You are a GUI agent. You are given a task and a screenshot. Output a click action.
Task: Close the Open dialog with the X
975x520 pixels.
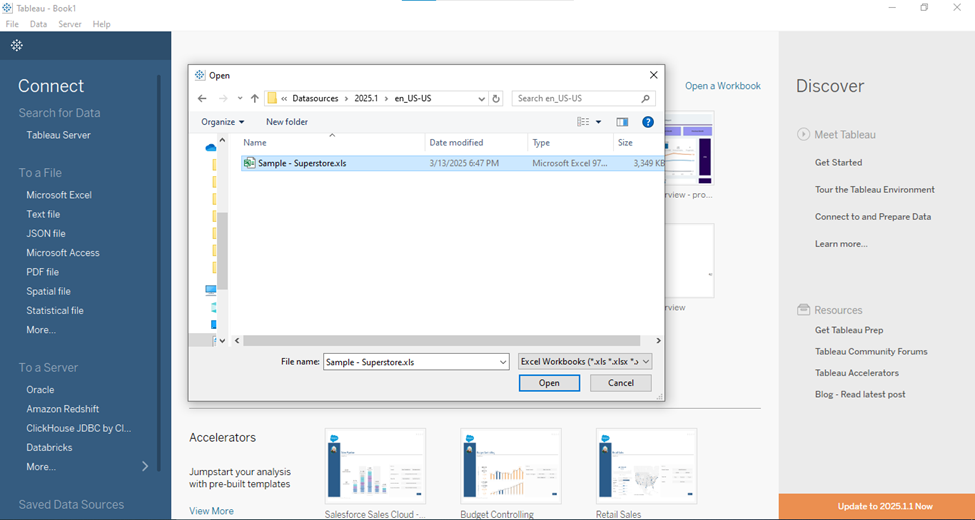pos(654,75)
